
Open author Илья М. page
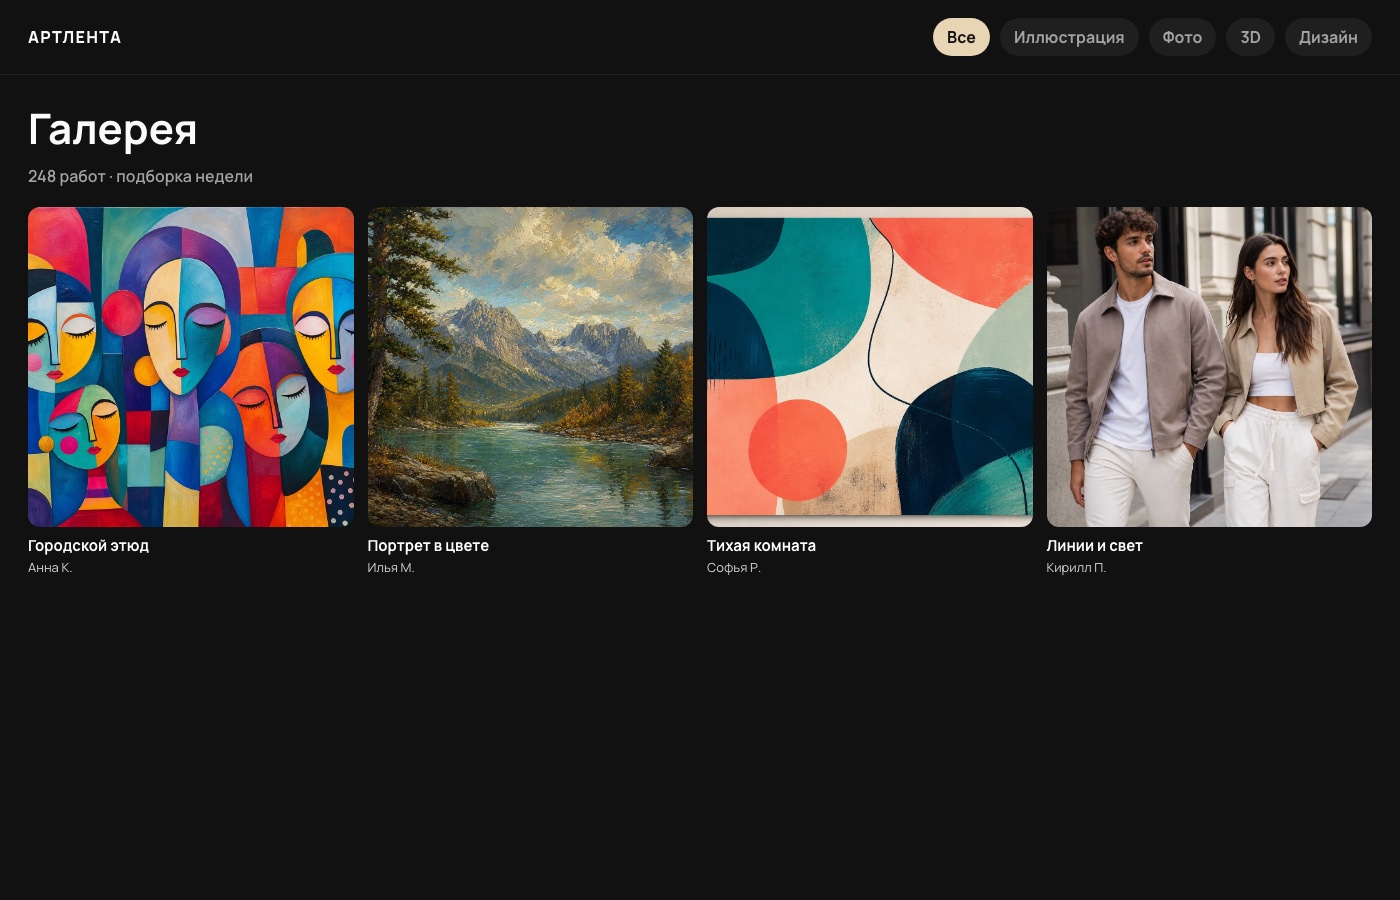coord(391,568)
